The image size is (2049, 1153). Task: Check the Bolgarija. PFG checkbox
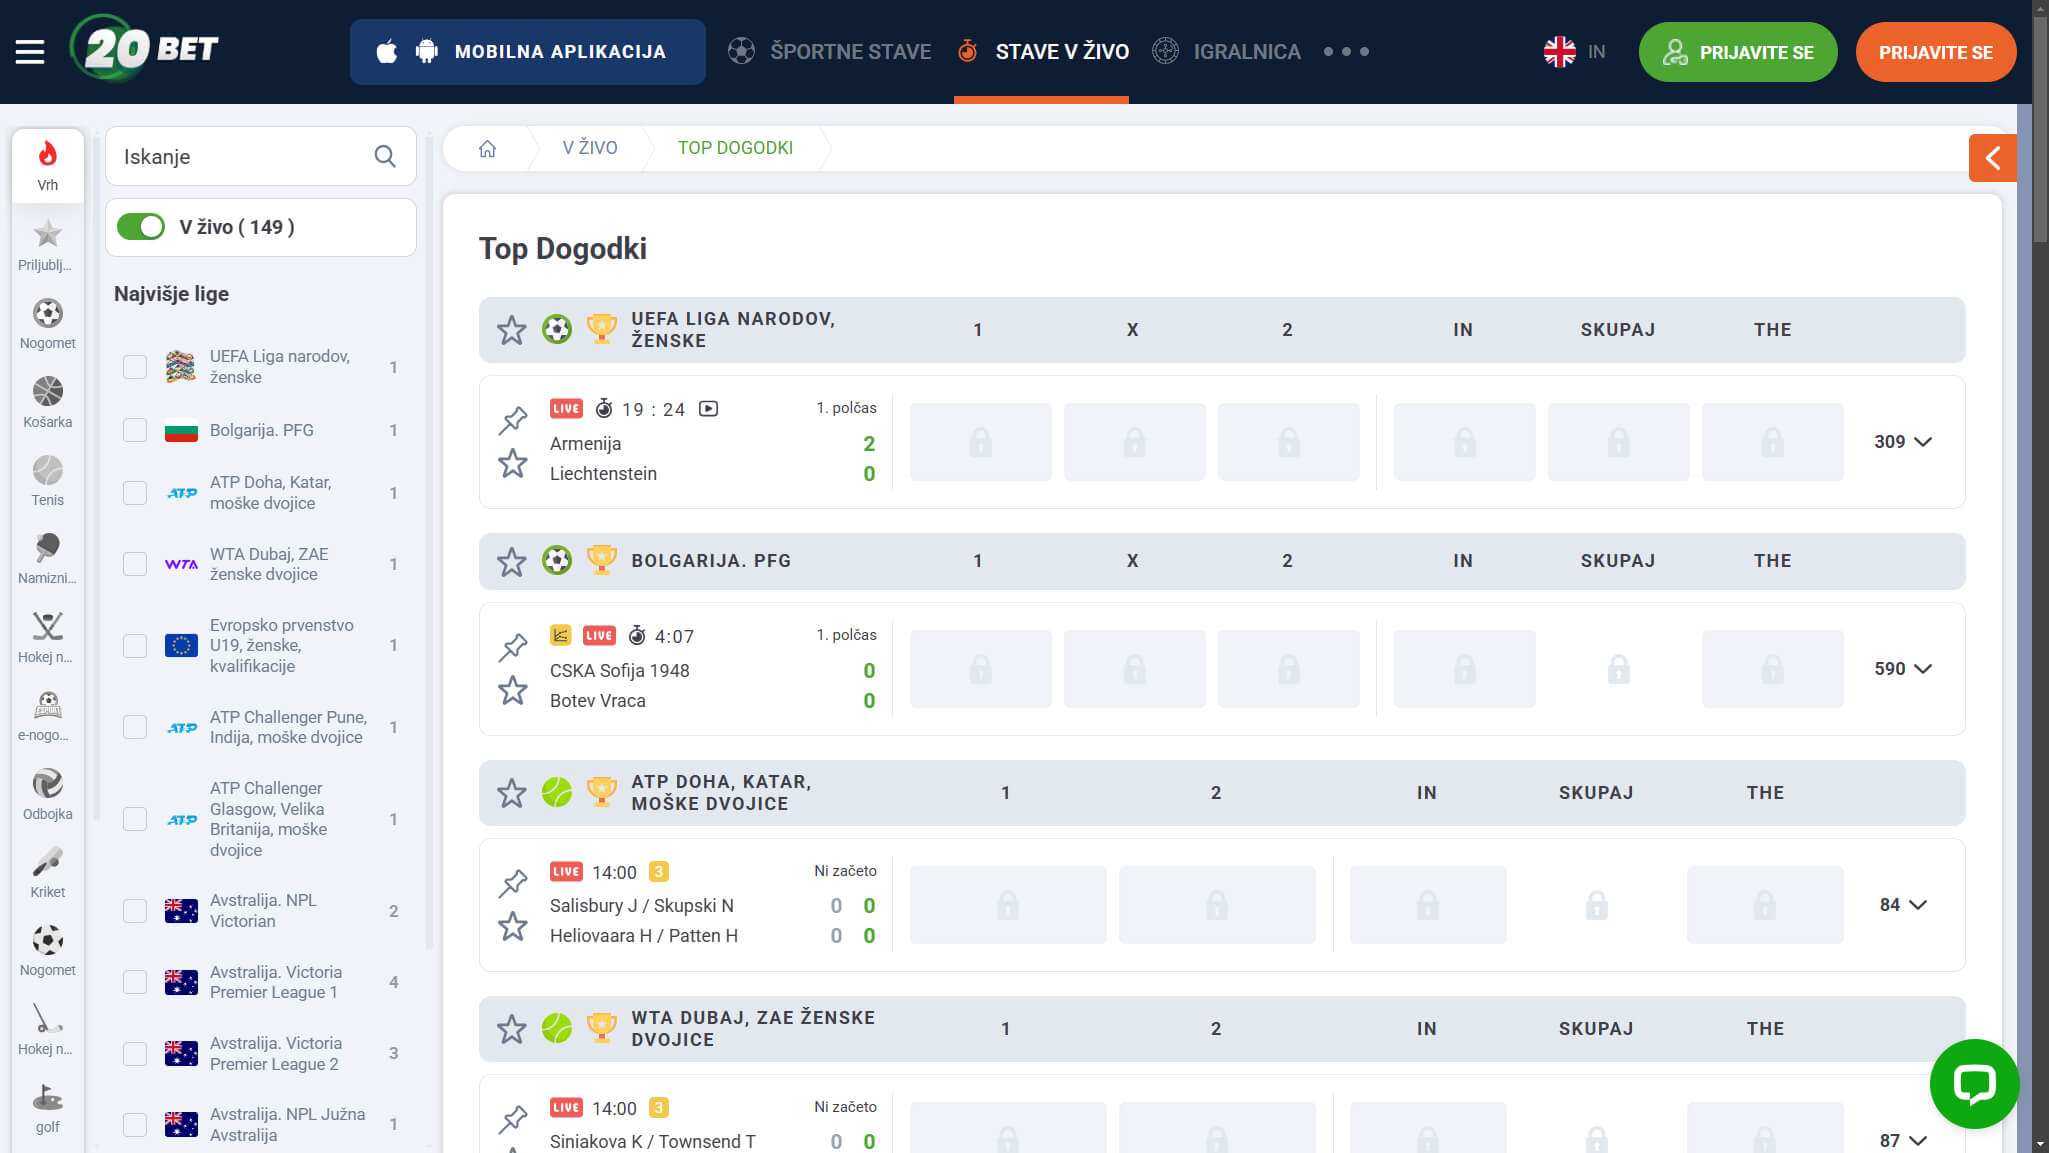tap(135, 430)
